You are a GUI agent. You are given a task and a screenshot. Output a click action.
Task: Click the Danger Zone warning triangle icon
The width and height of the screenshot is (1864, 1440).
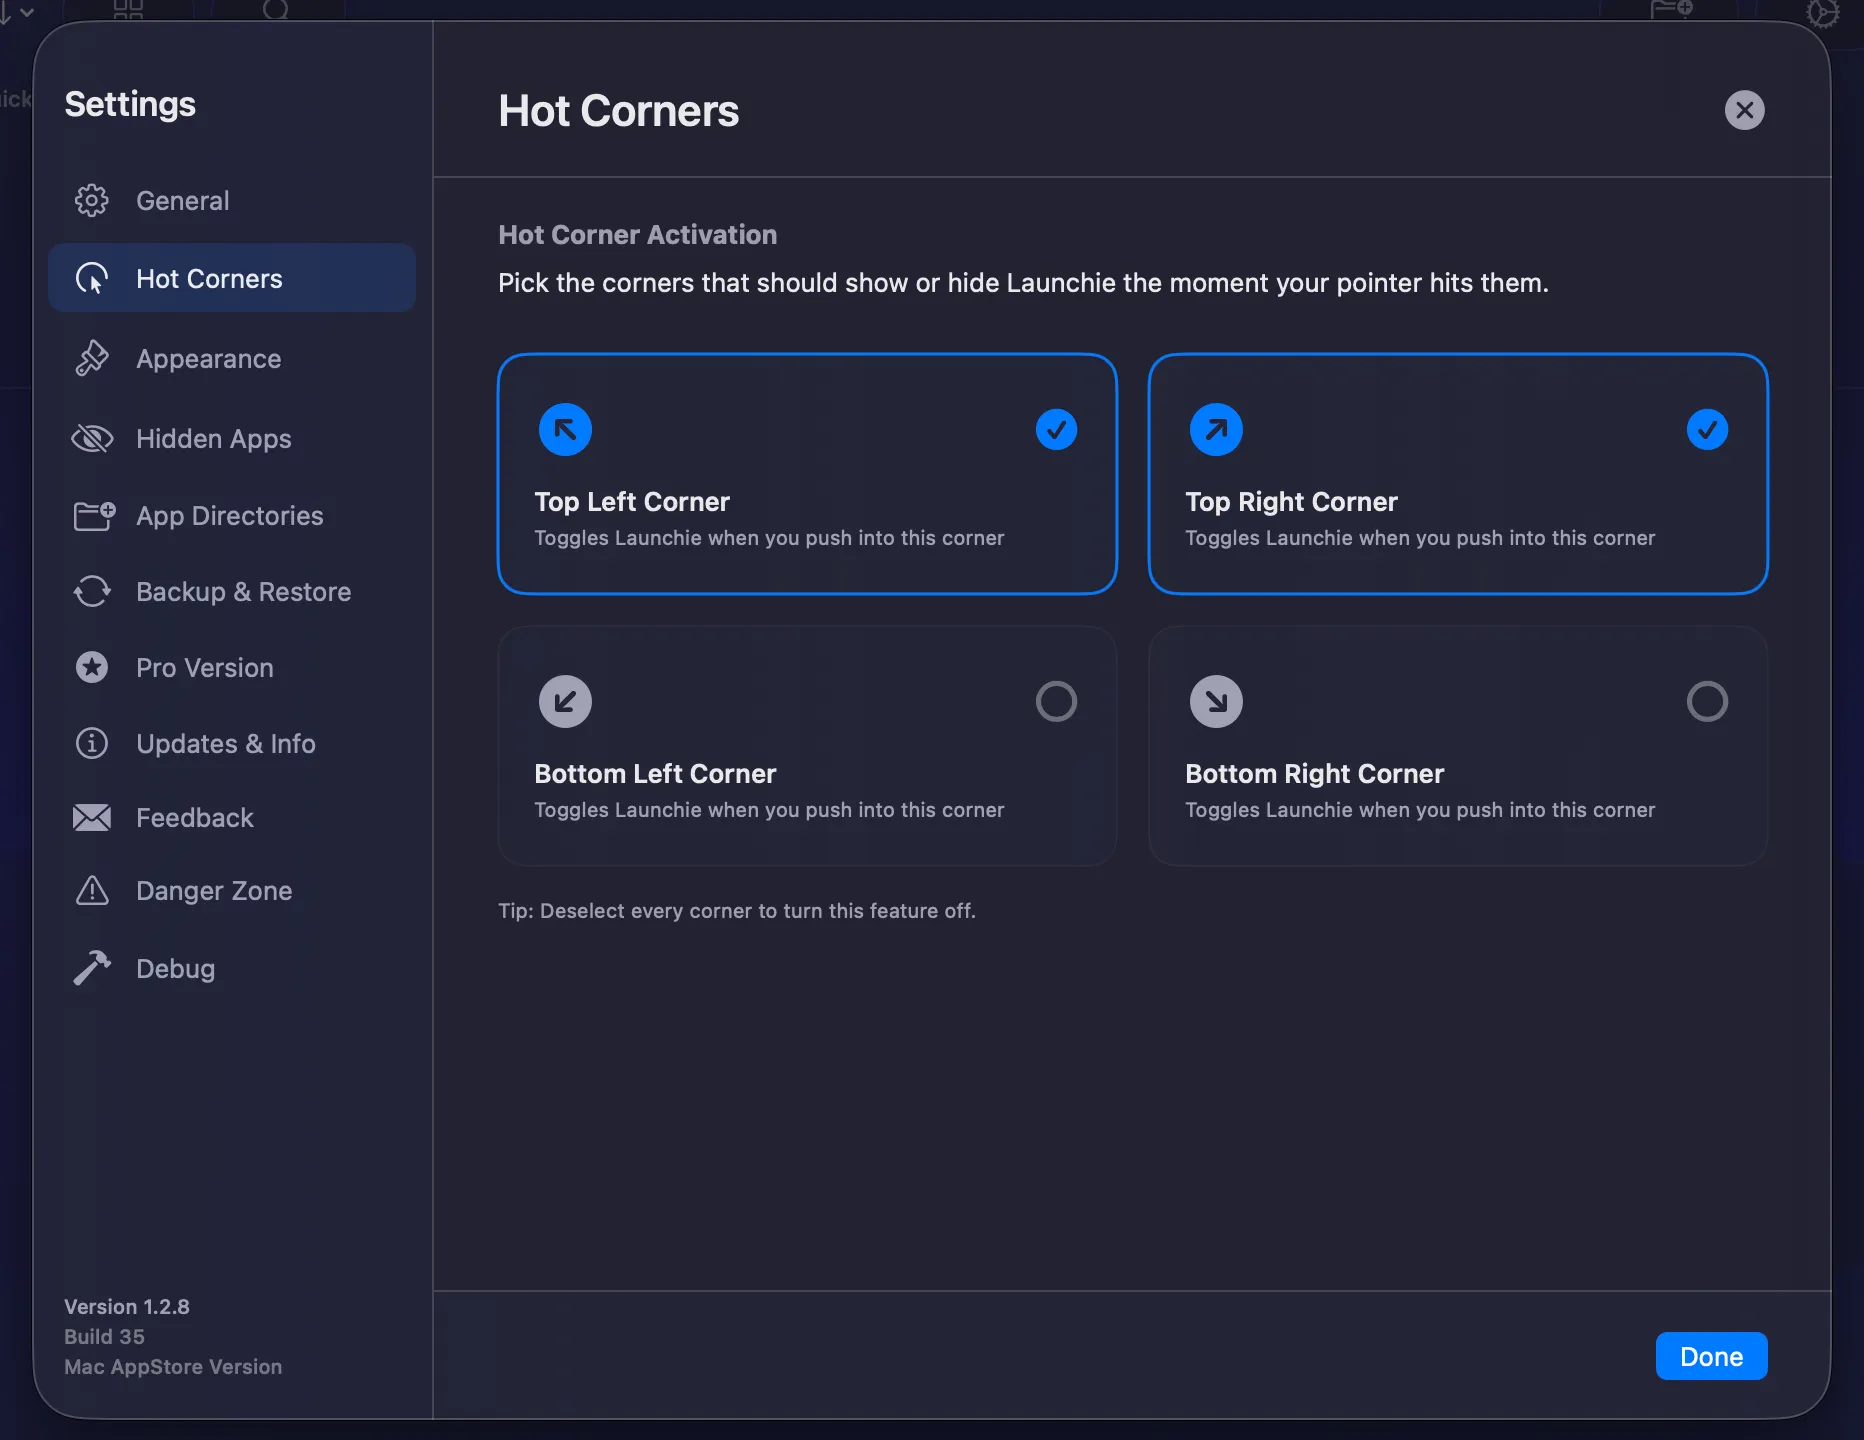point(92,890)
